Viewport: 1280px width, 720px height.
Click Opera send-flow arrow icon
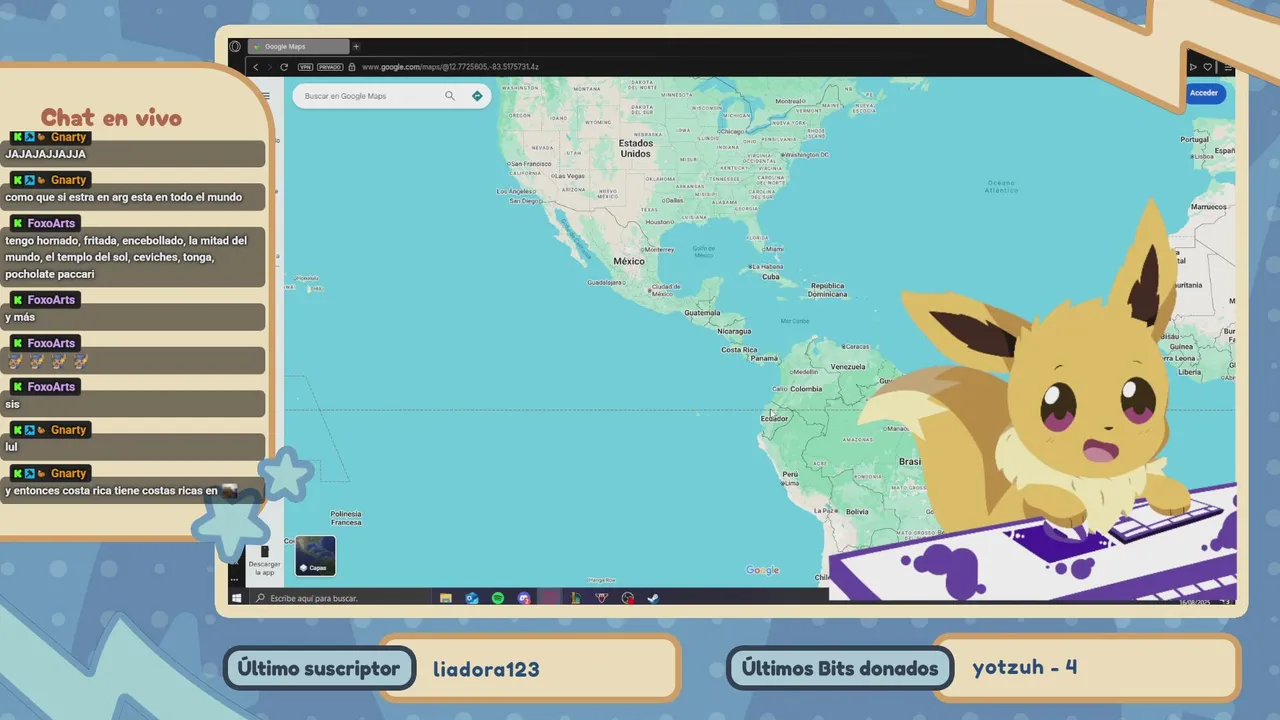[1193, 67]
